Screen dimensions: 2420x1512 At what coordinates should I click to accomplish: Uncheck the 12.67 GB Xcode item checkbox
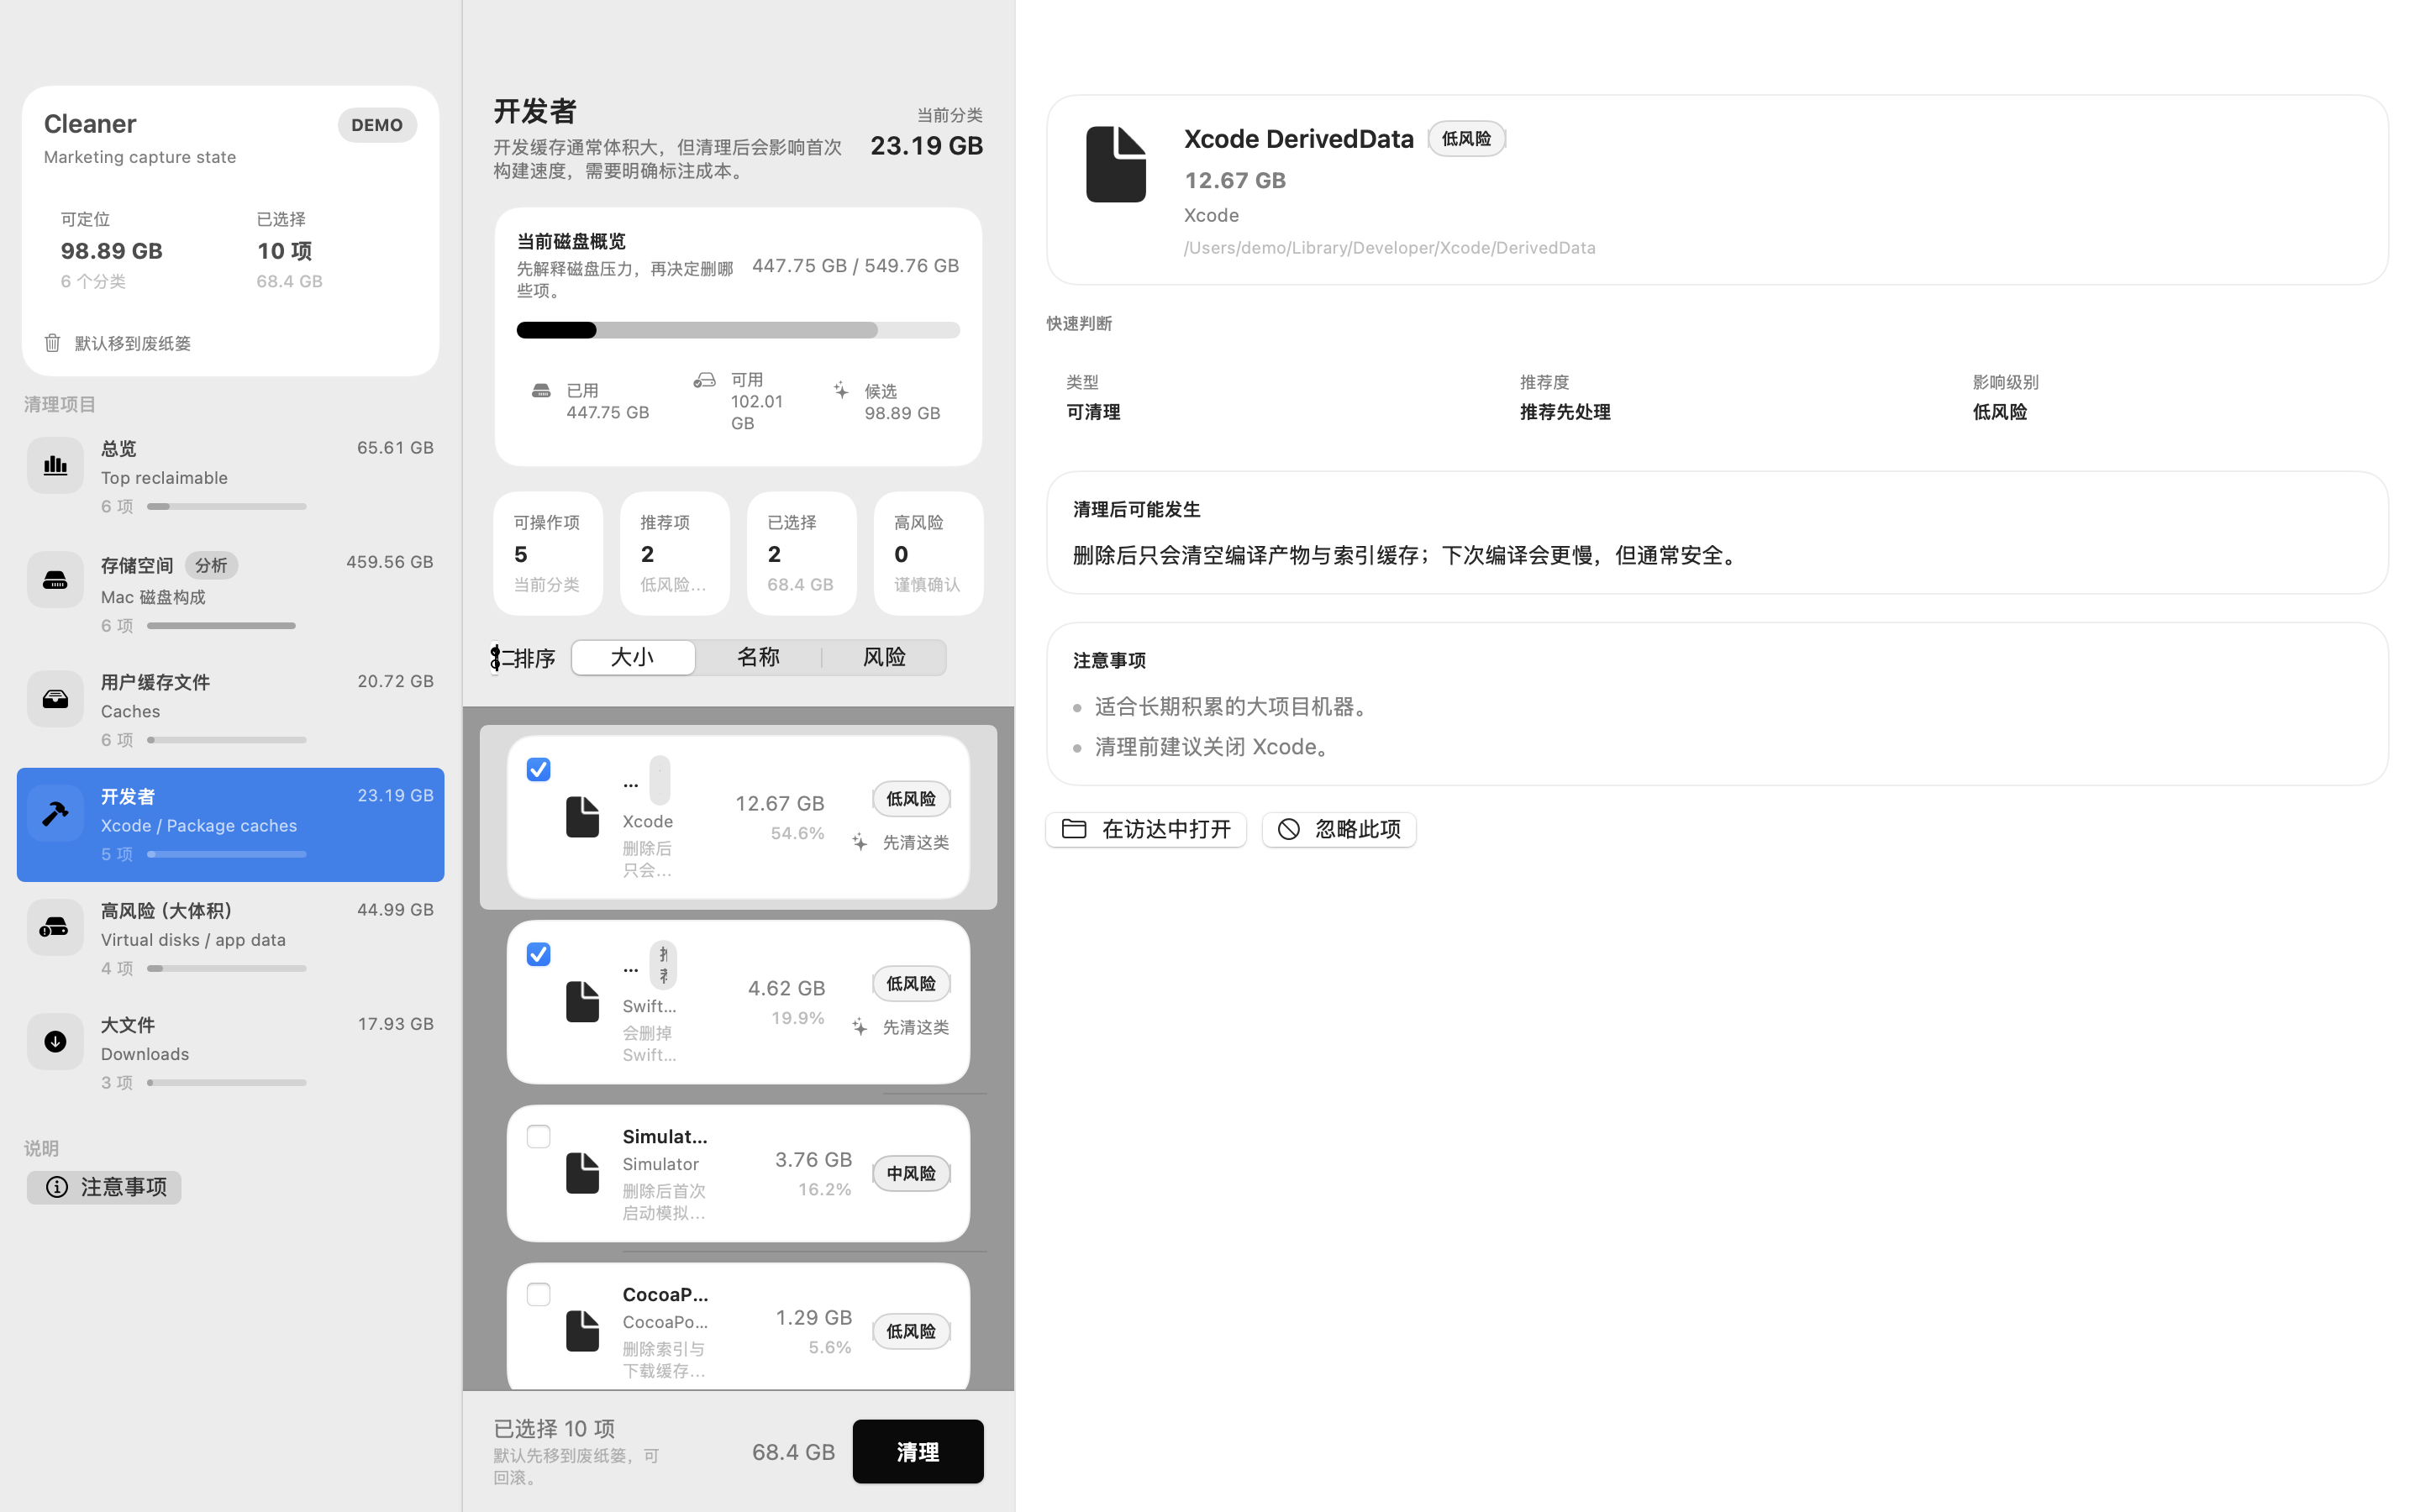tap(538, 769)
